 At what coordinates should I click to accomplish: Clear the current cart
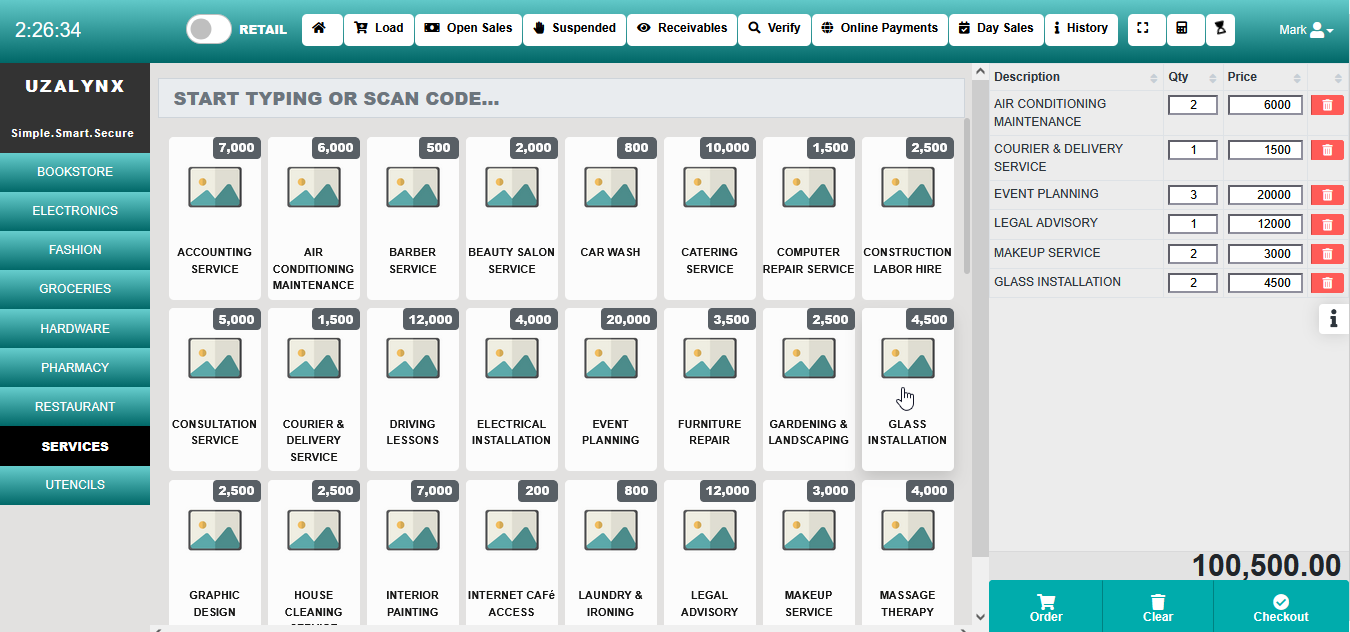1157,607
